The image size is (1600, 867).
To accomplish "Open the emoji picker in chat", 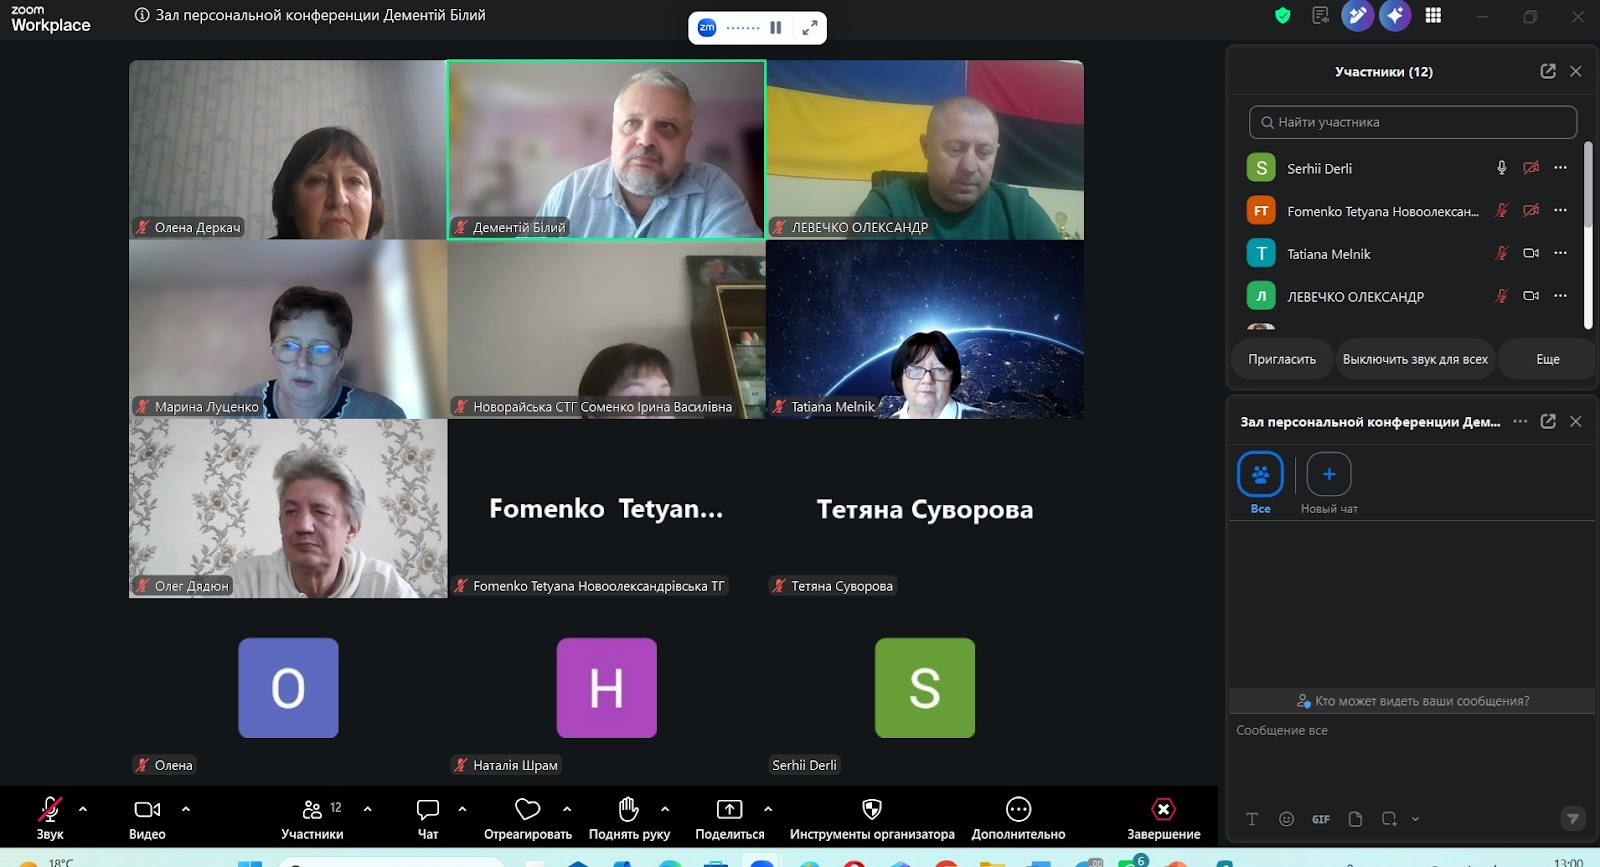I will coord(1287,819).
